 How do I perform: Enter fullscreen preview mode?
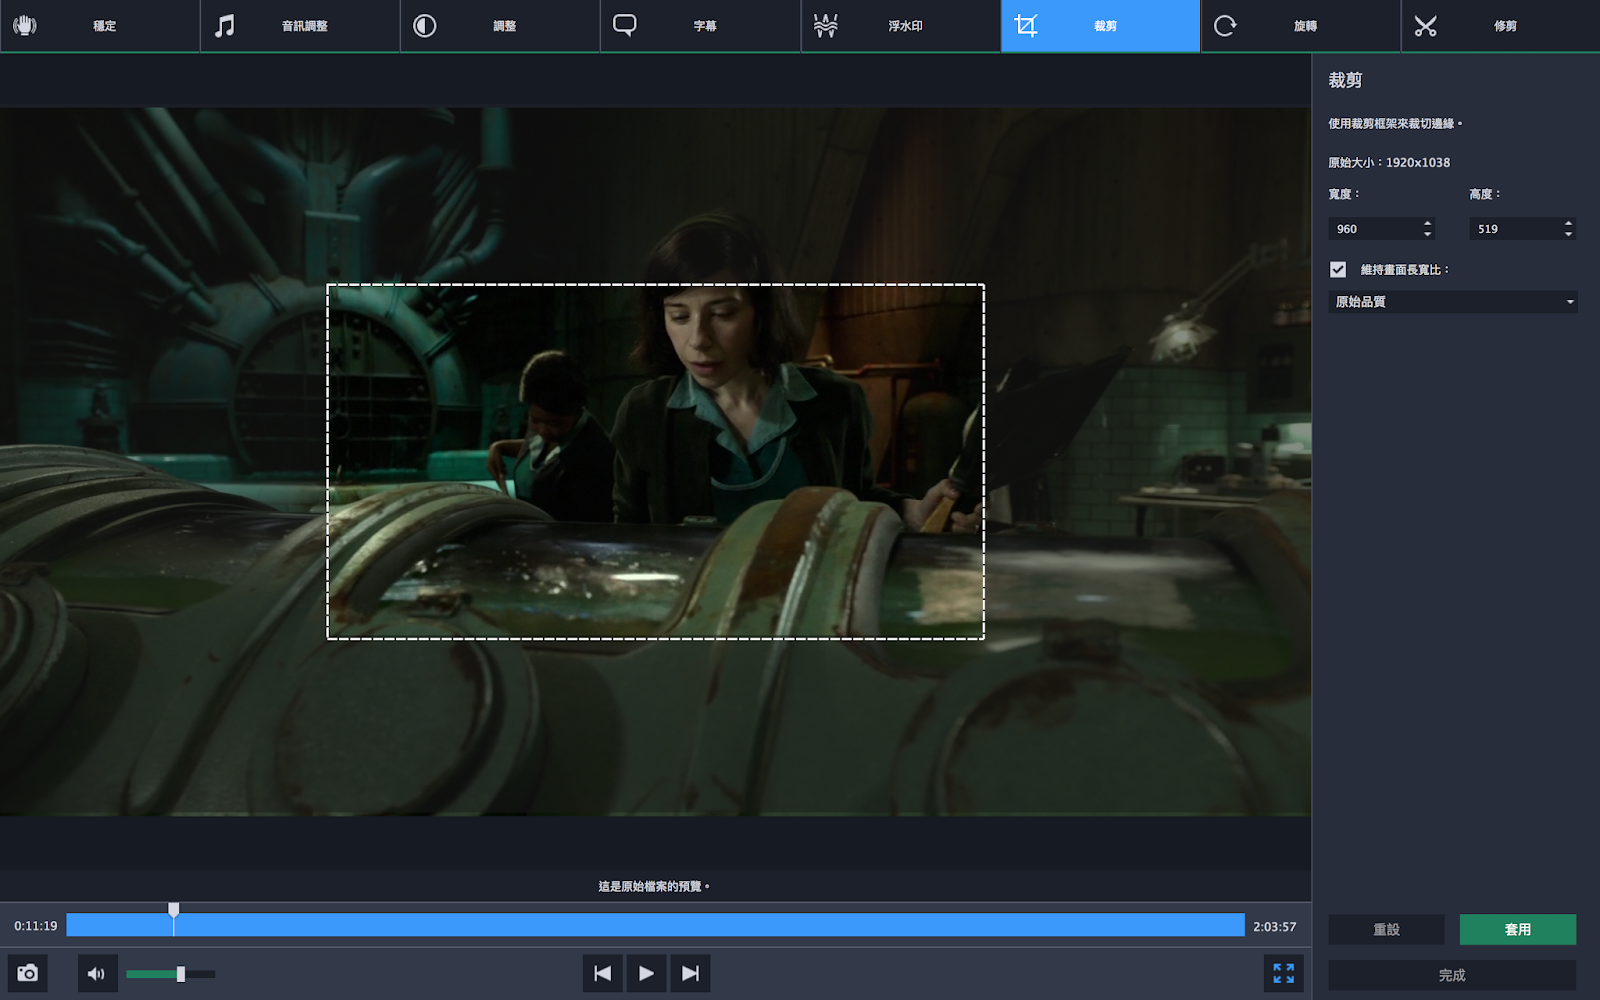tap(1284, 973)
